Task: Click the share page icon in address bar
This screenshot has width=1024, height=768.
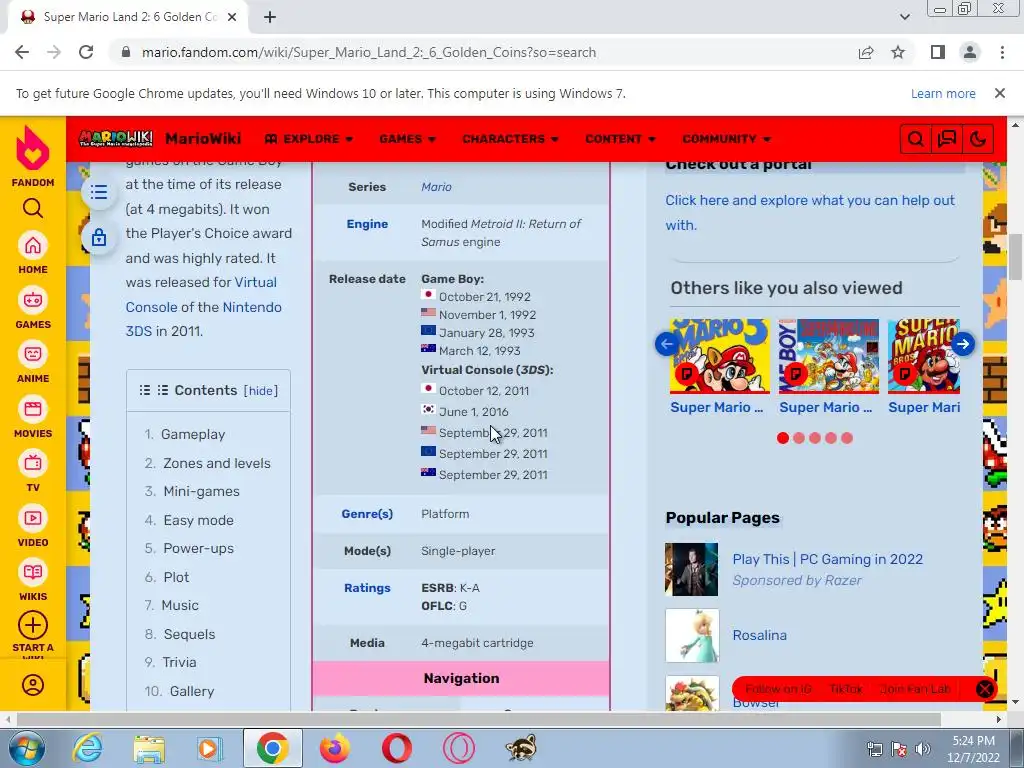Action: (x=866, y=52)
